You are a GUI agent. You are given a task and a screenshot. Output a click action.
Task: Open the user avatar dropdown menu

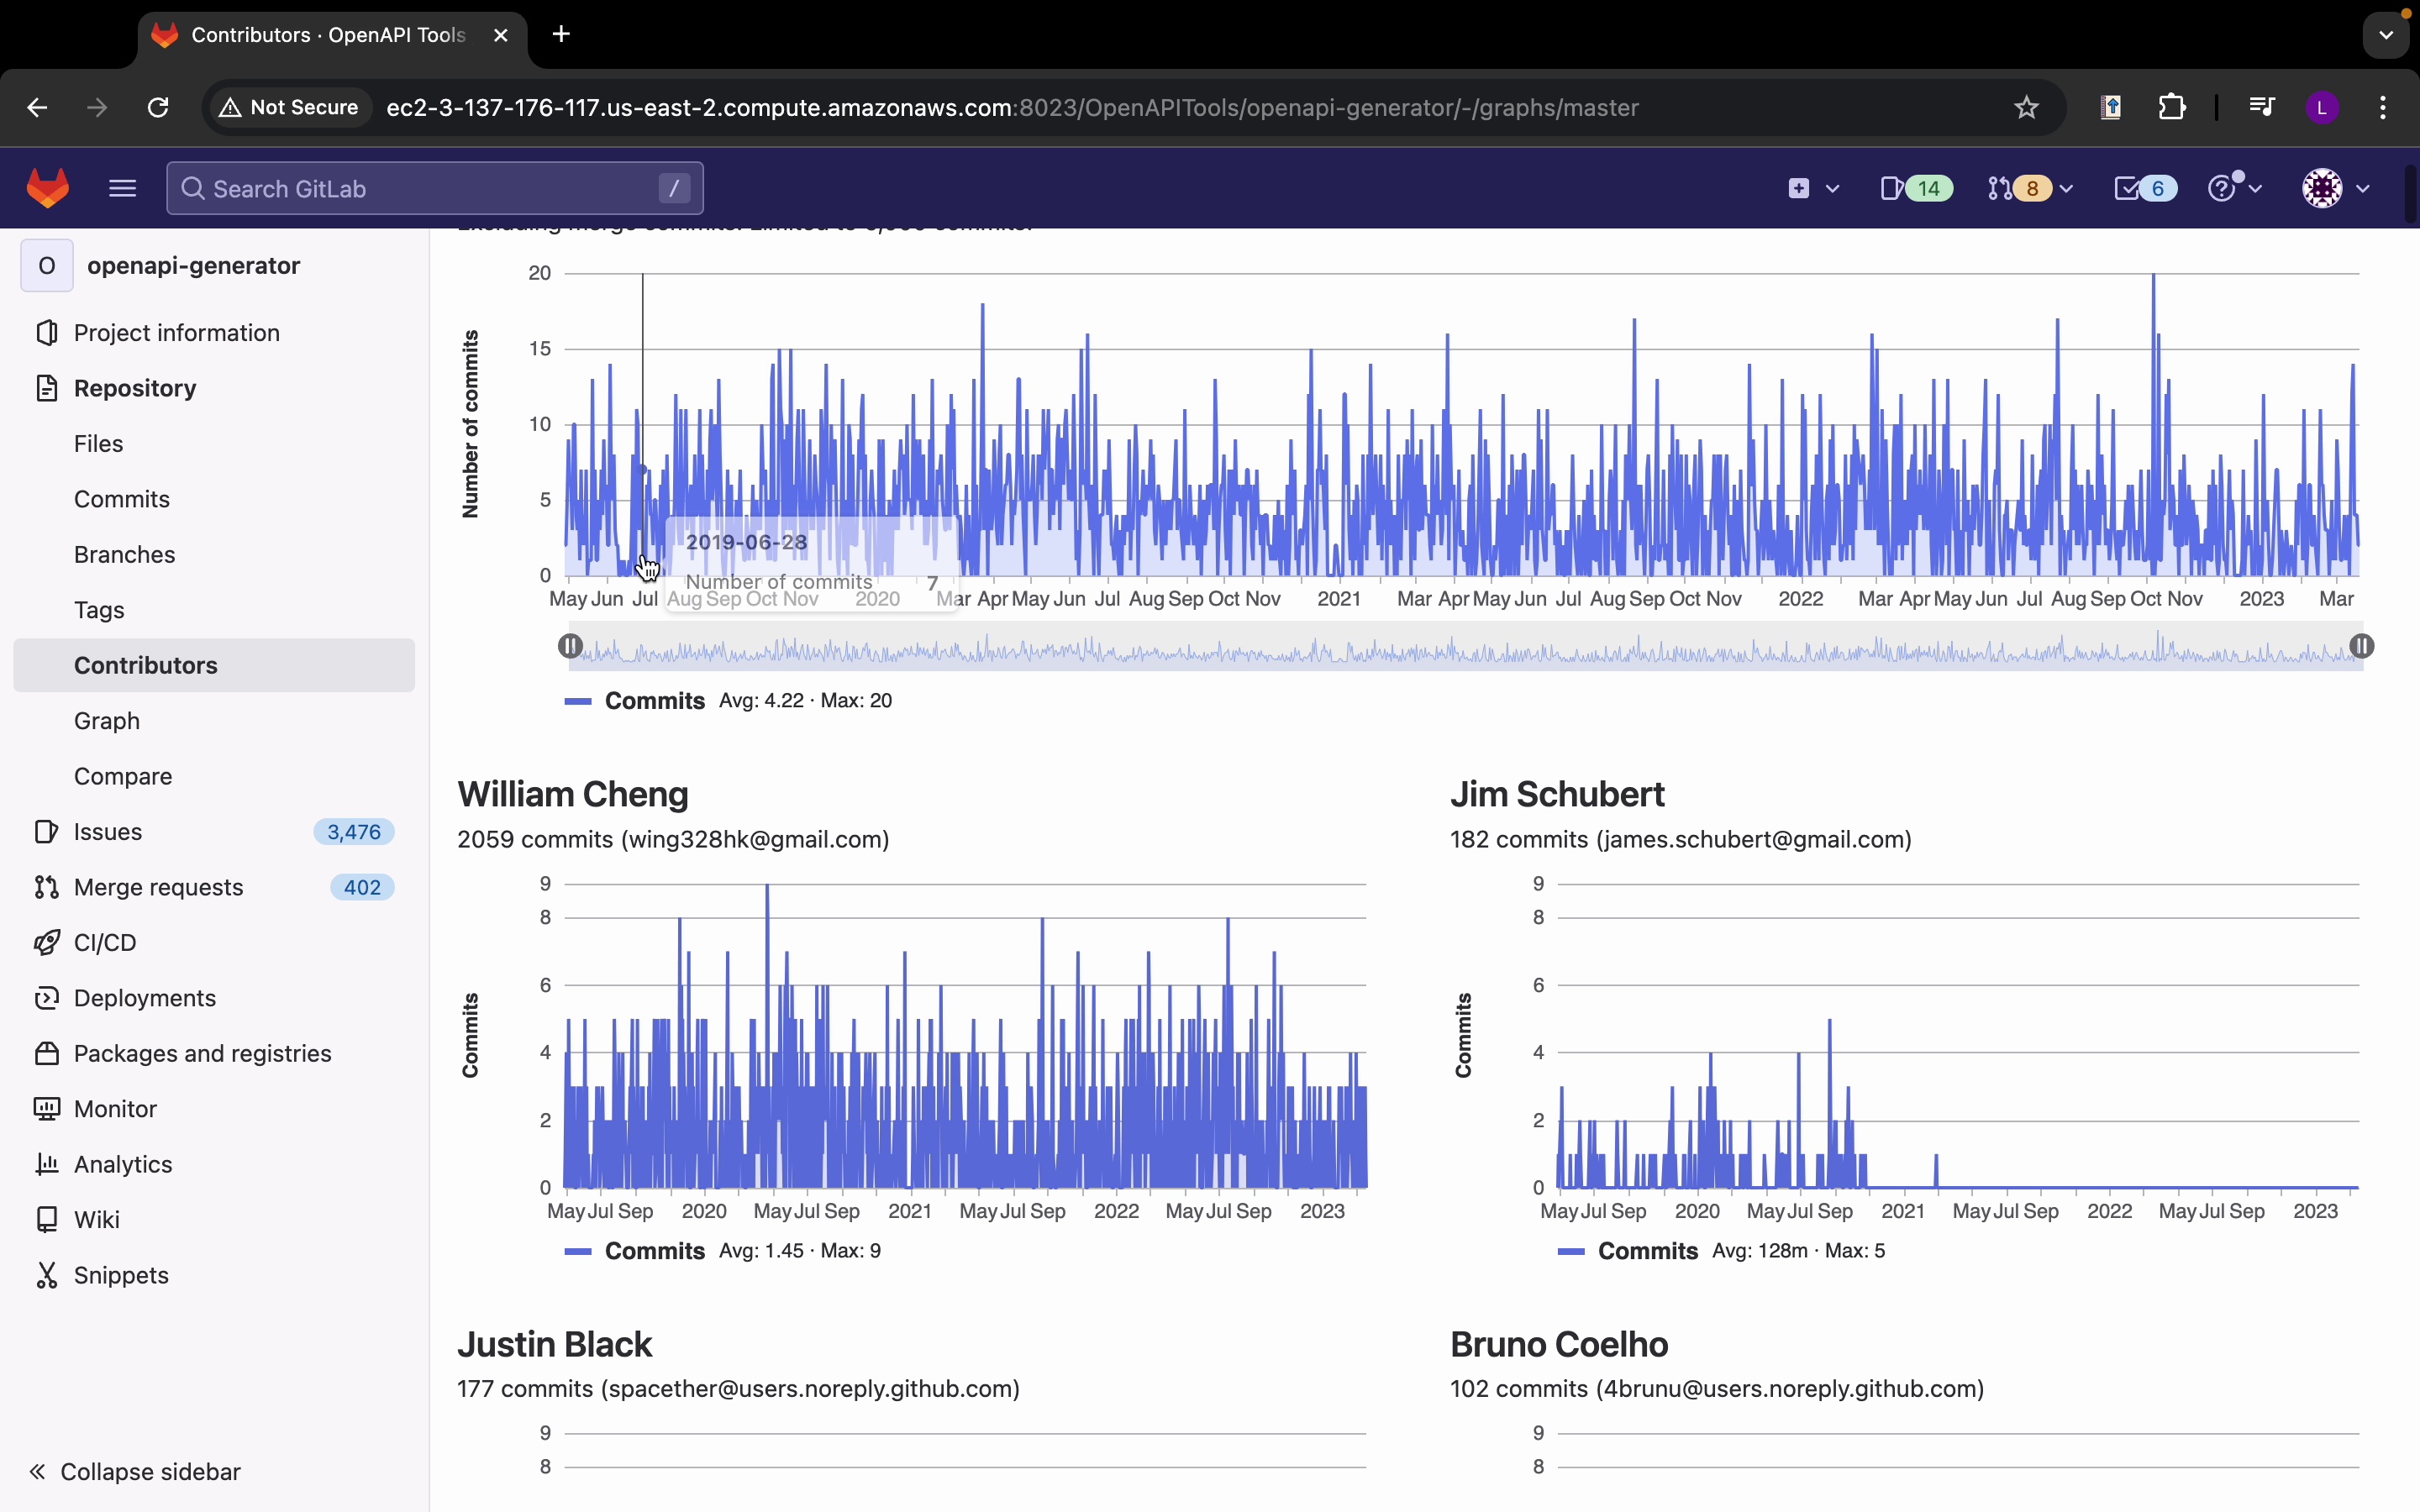(2335, 188)
